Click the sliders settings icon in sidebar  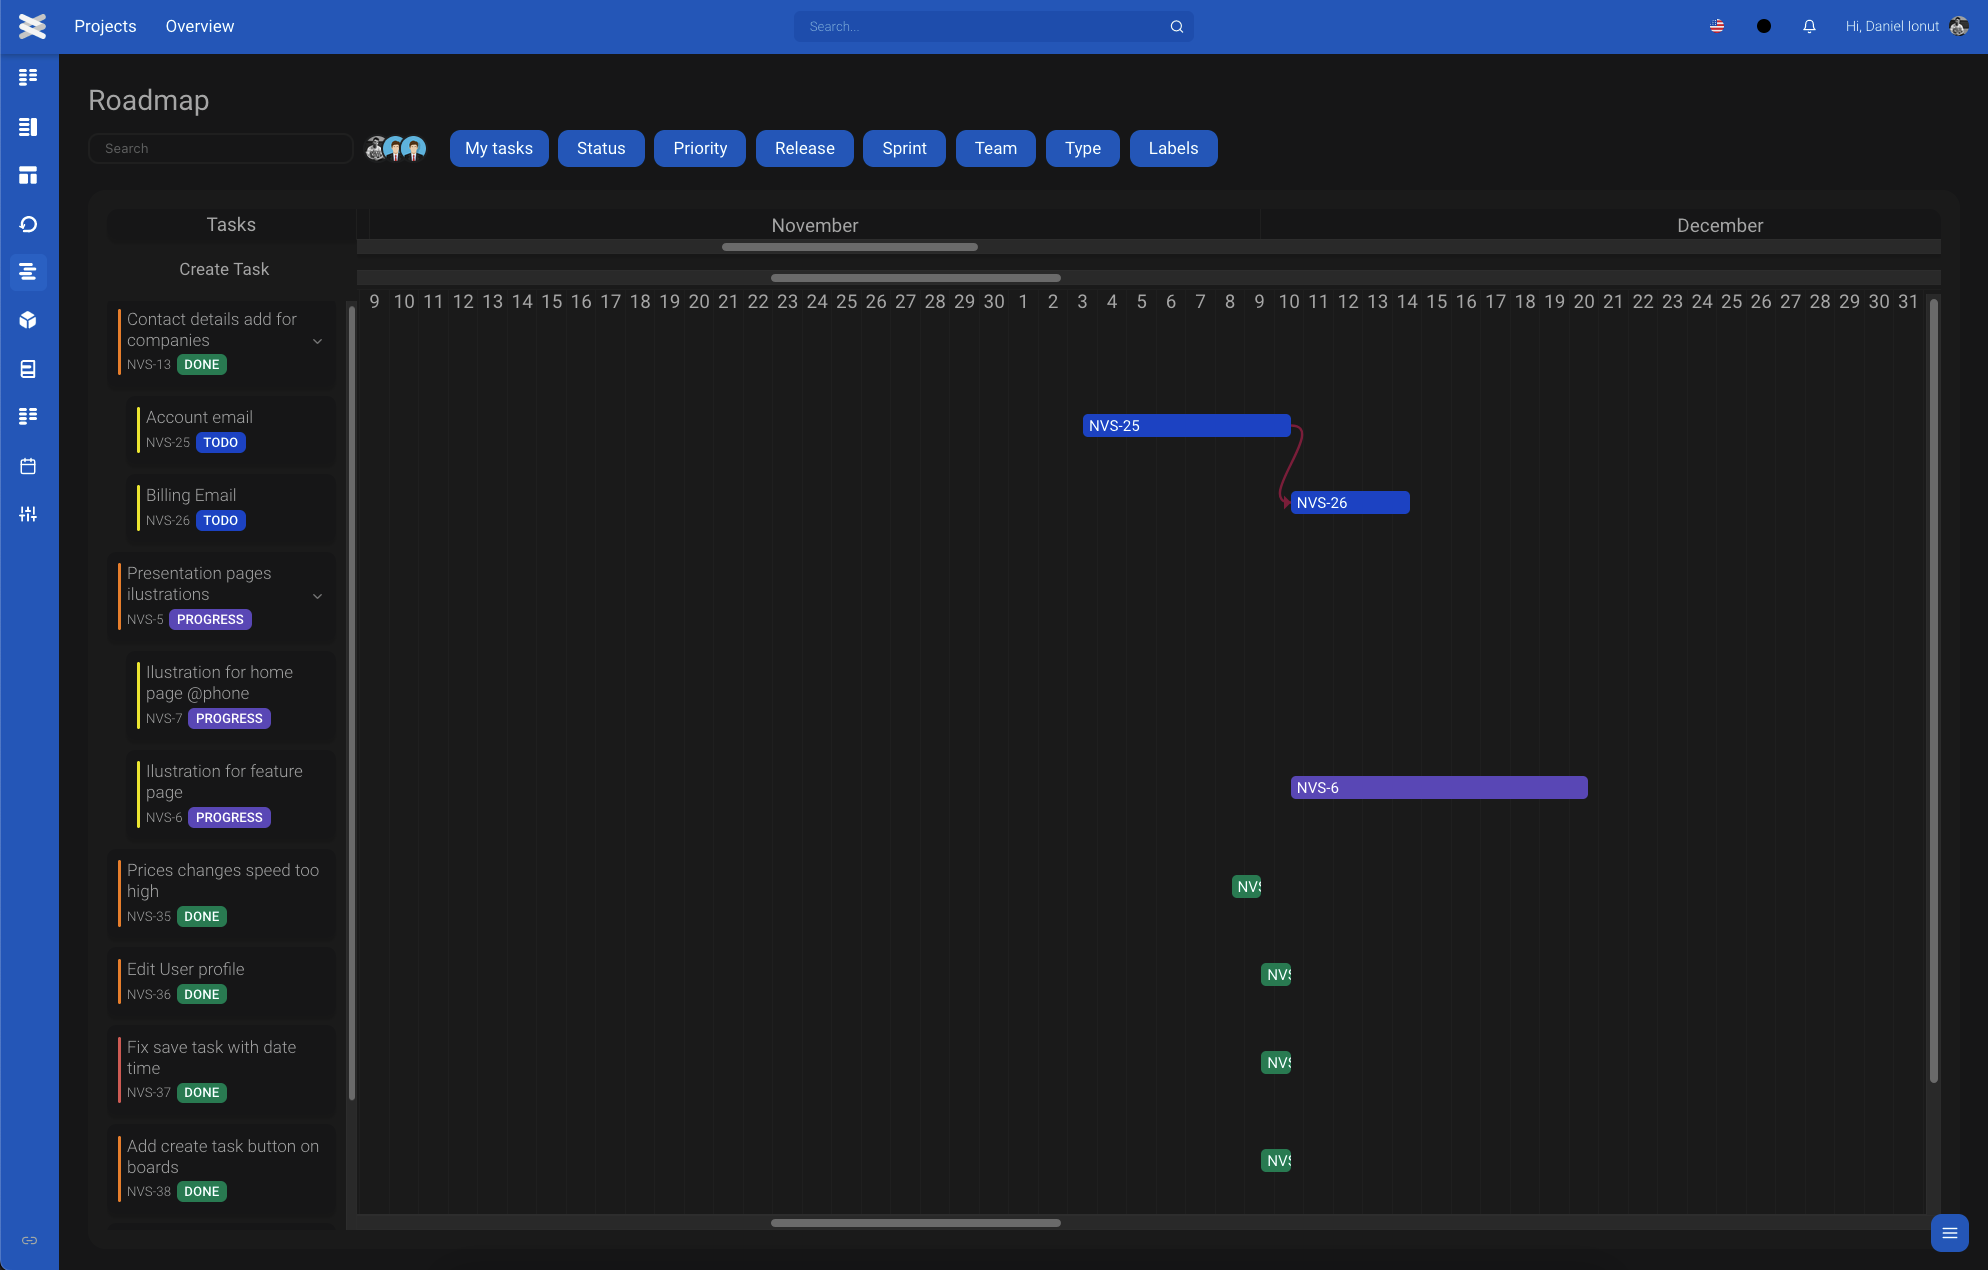(28, 514)
